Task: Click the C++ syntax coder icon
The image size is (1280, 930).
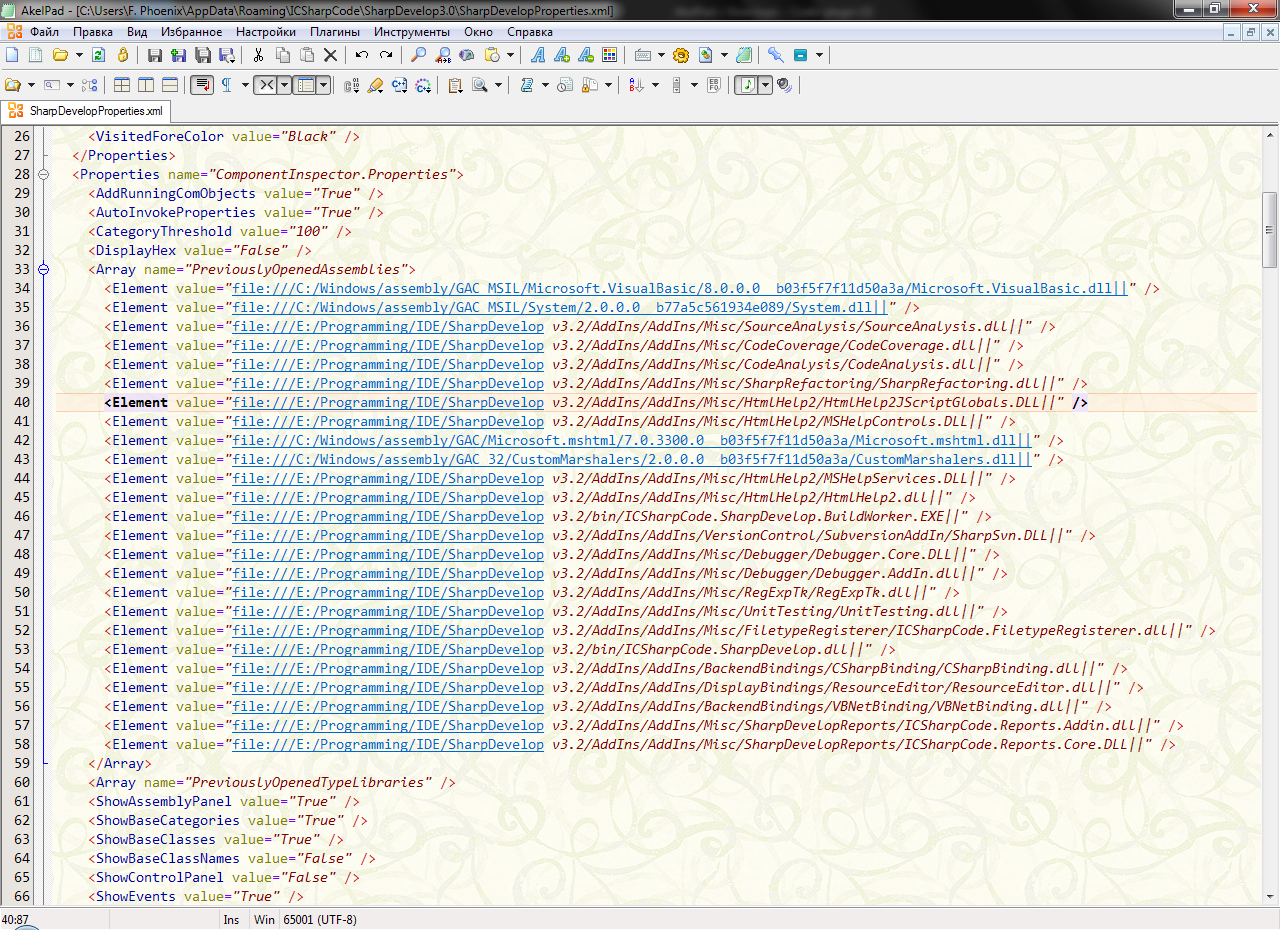Action: [399, 85]
